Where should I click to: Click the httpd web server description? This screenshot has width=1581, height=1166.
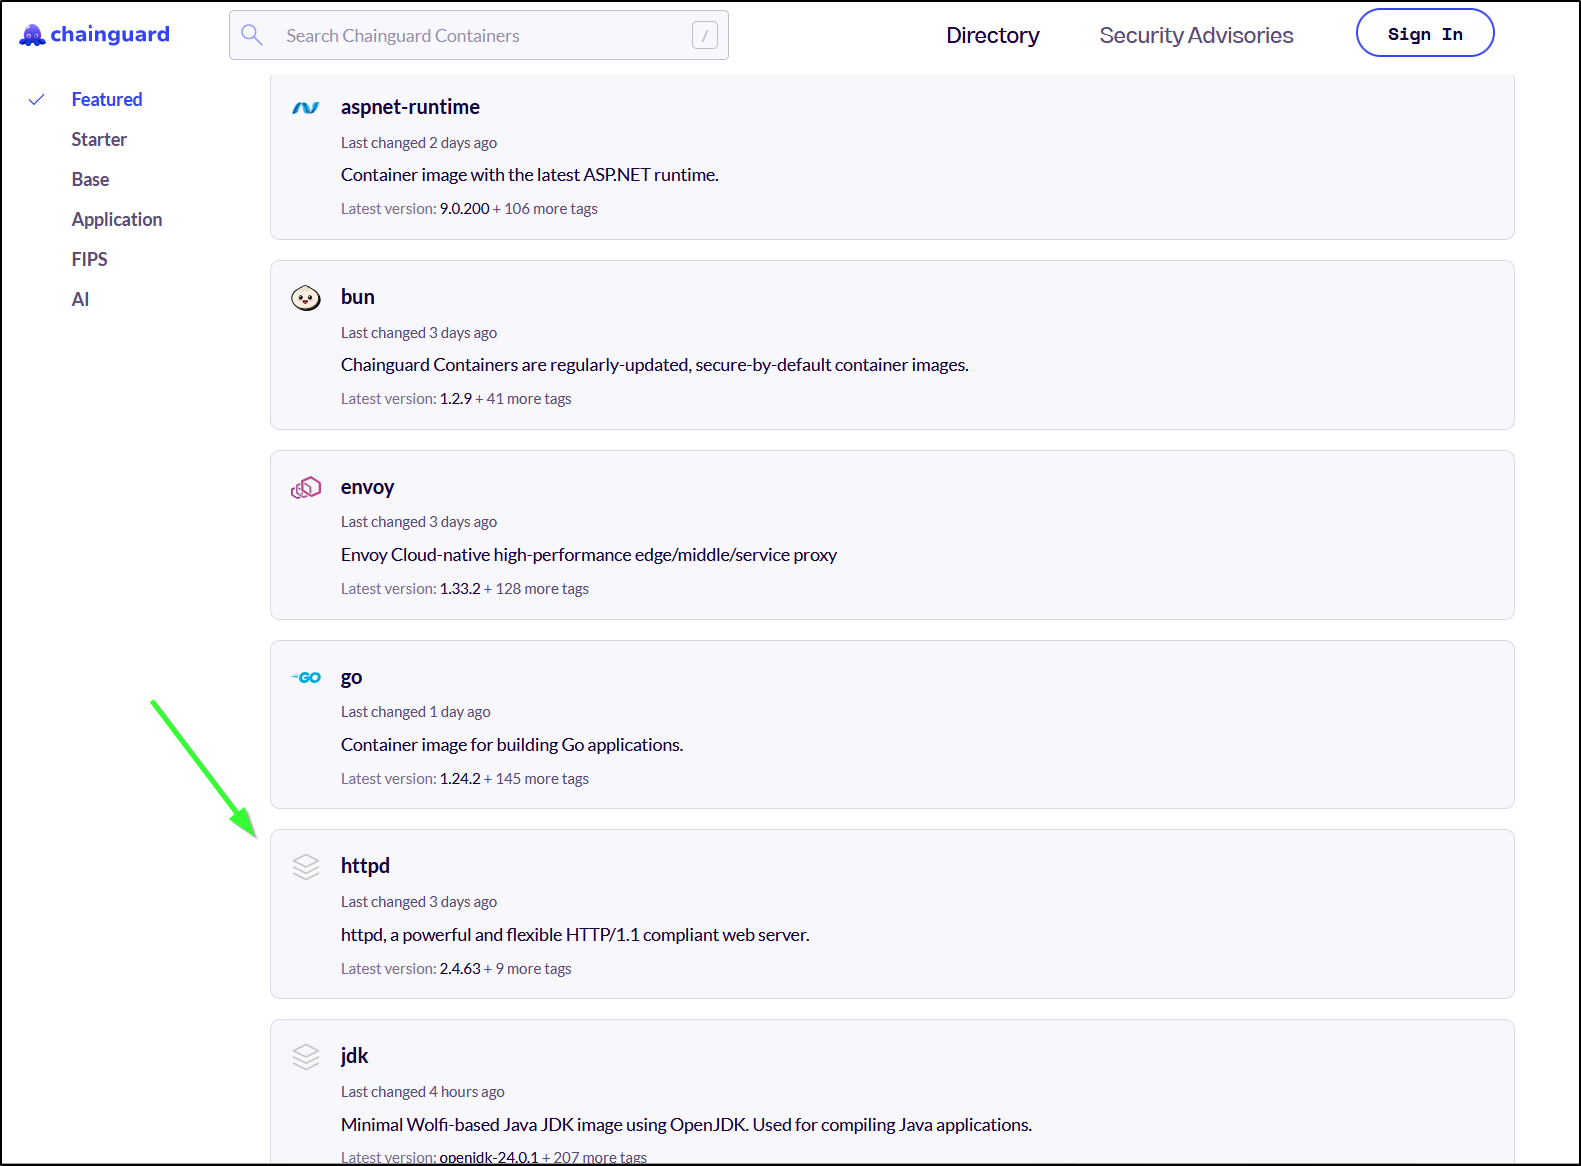click(575, 935)
